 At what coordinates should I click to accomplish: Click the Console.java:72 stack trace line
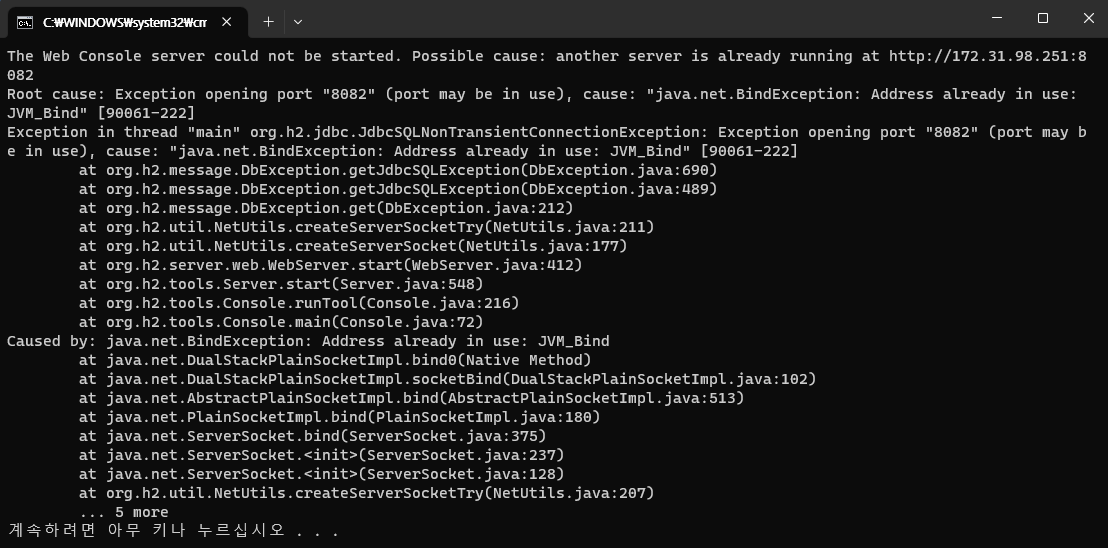[x=281, y=322]
